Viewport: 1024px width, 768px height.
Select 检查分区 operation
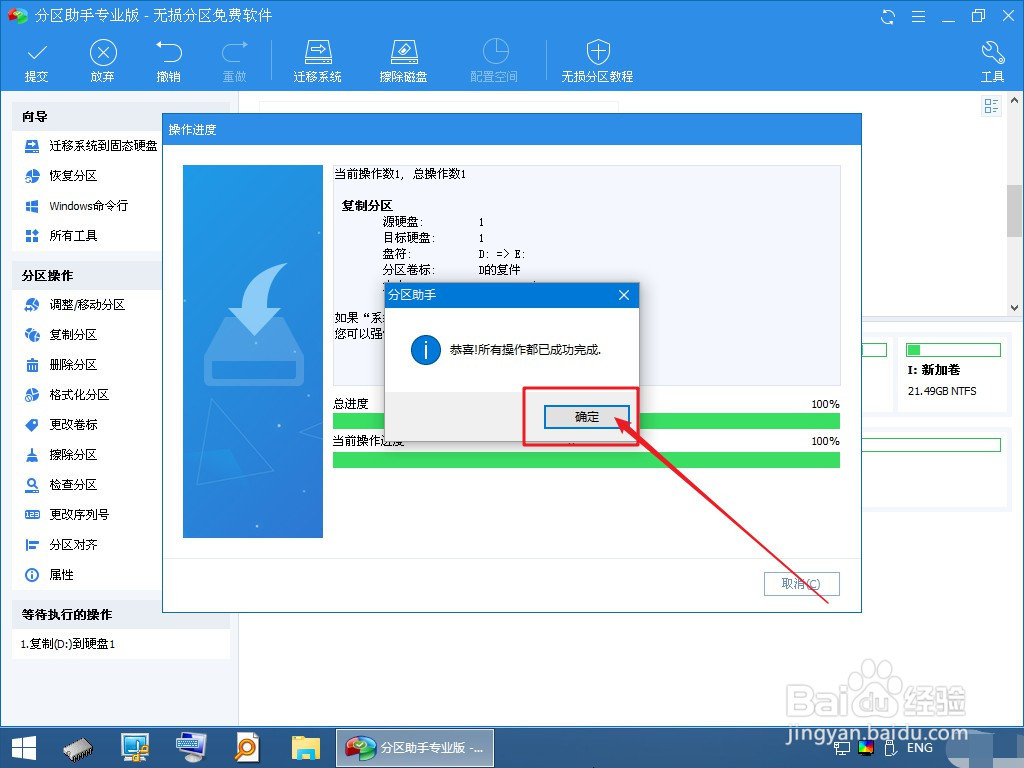61,485
